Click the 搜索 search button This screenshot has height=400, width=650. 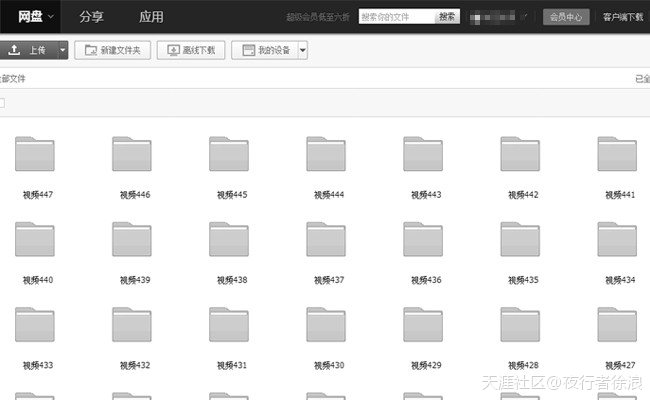pyautogui.click(x=447, y=17)
